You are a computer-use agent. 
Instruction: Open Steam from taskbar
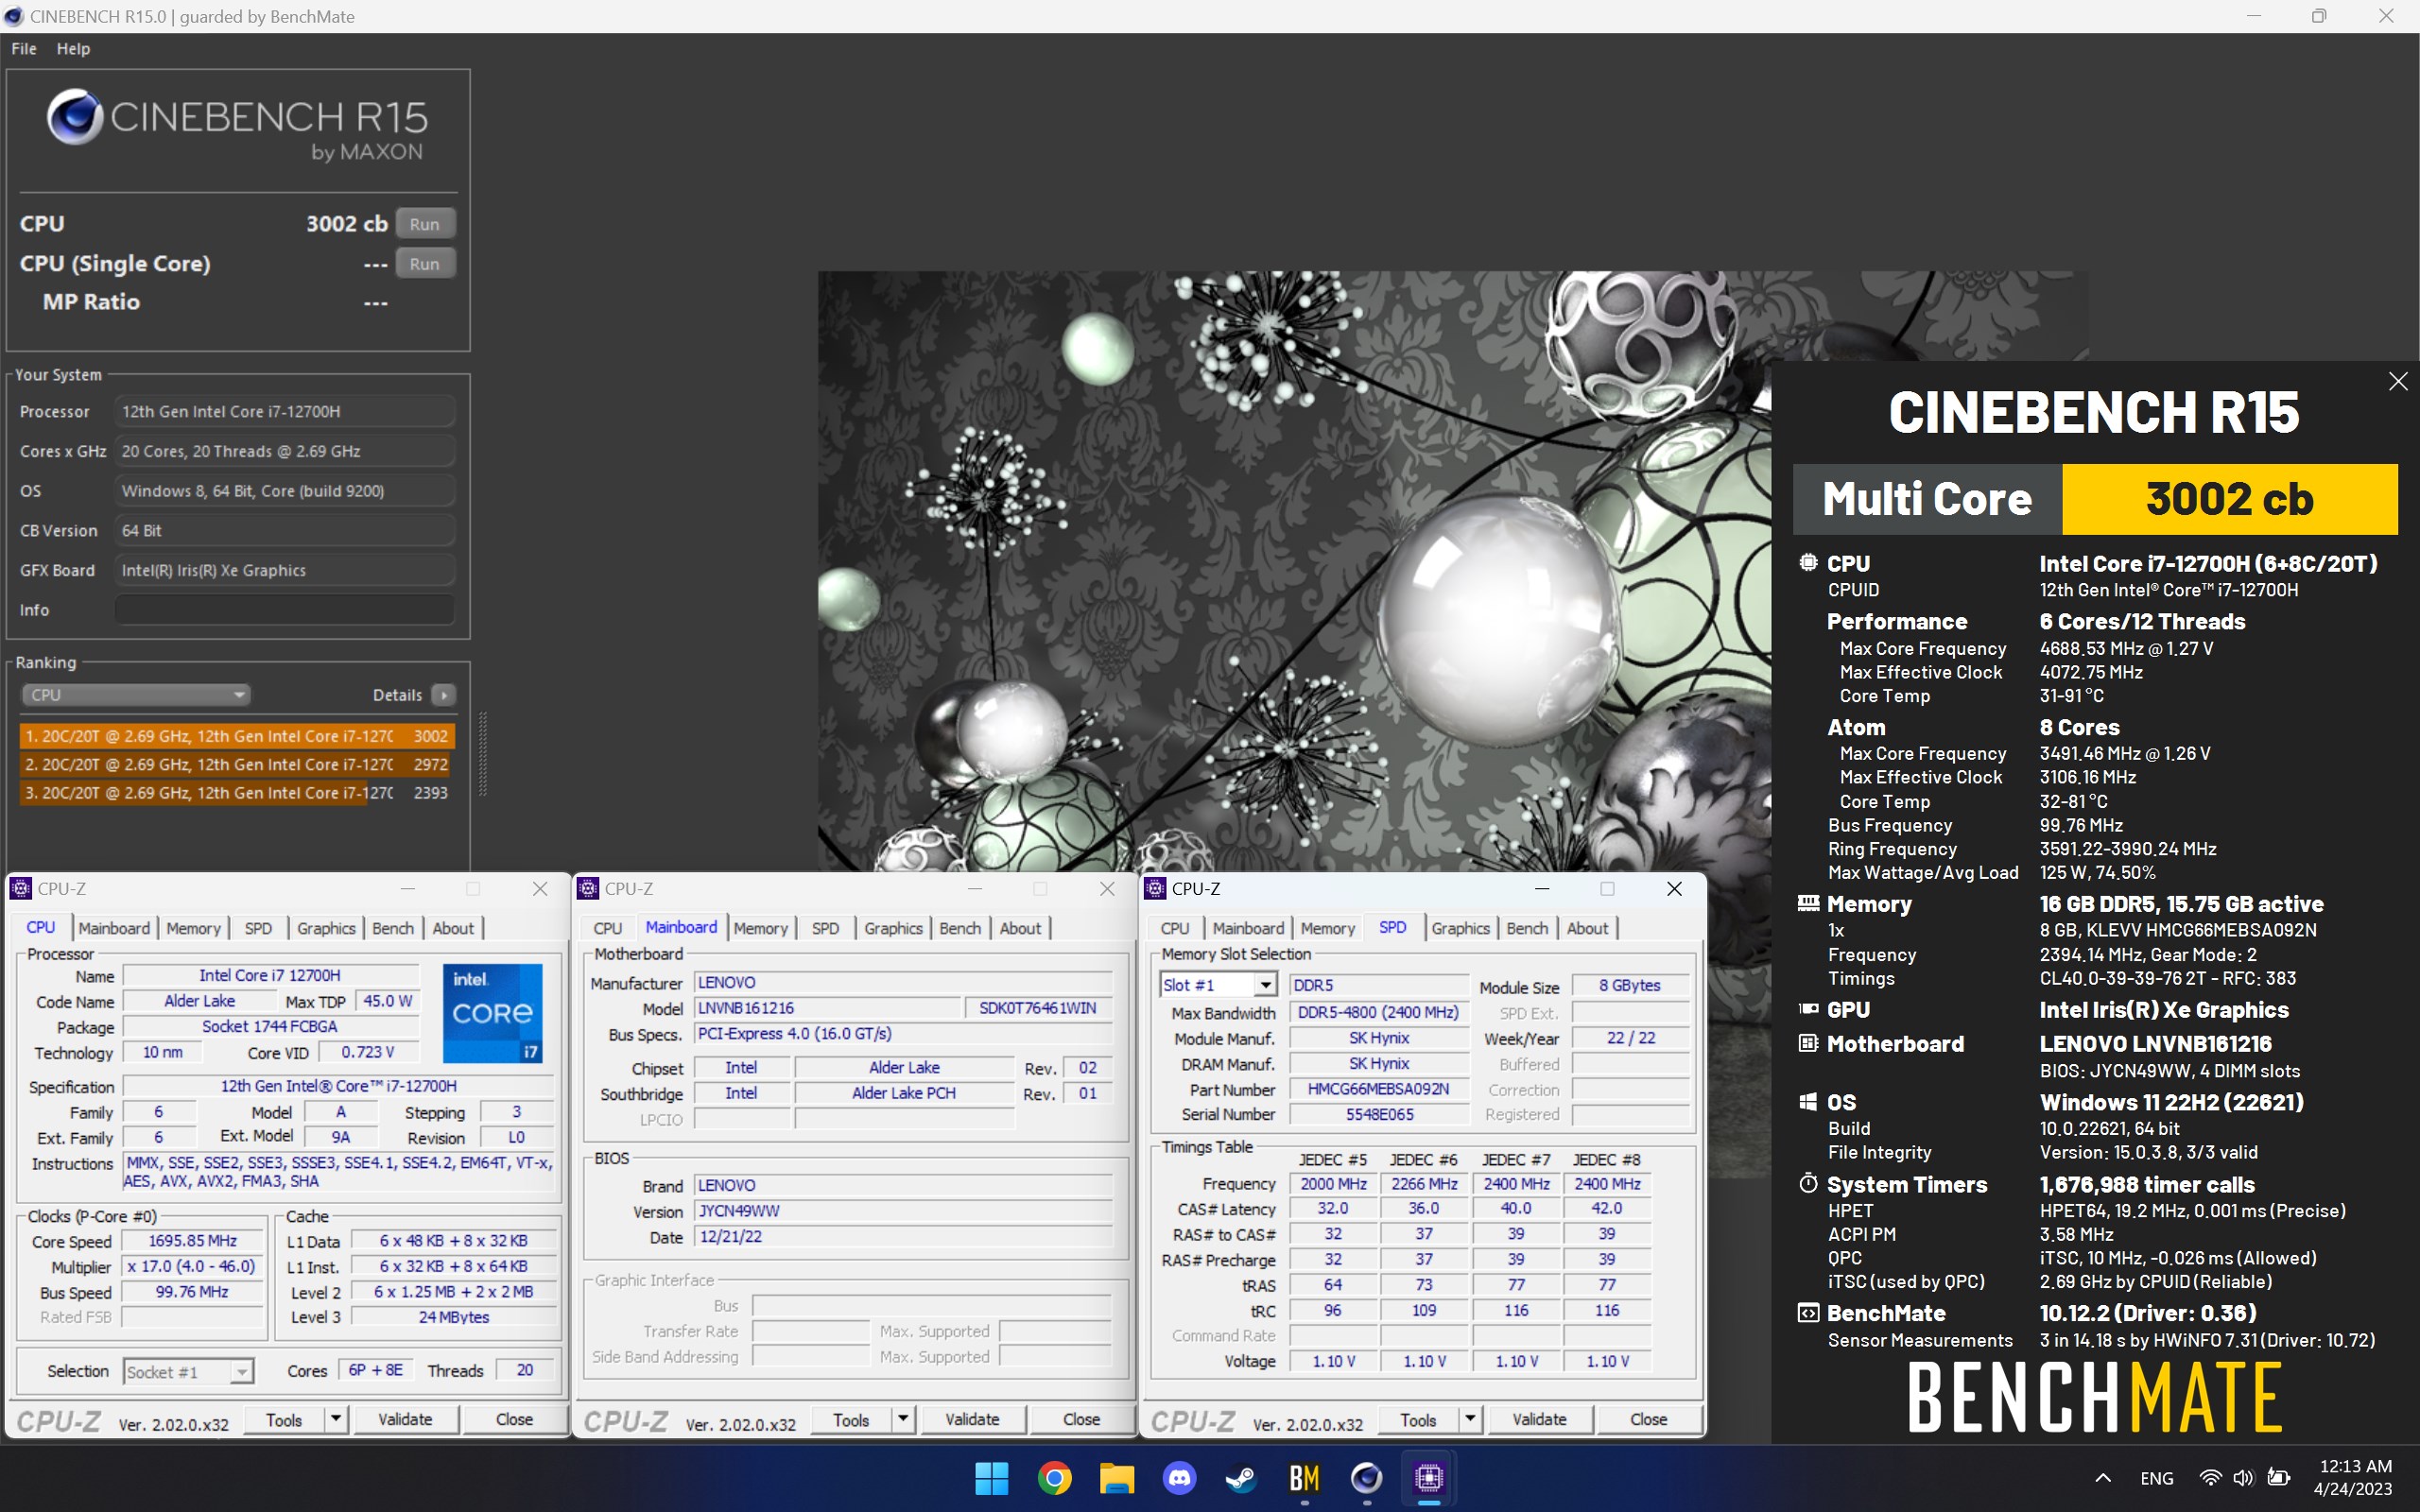coord(1242,1477)
